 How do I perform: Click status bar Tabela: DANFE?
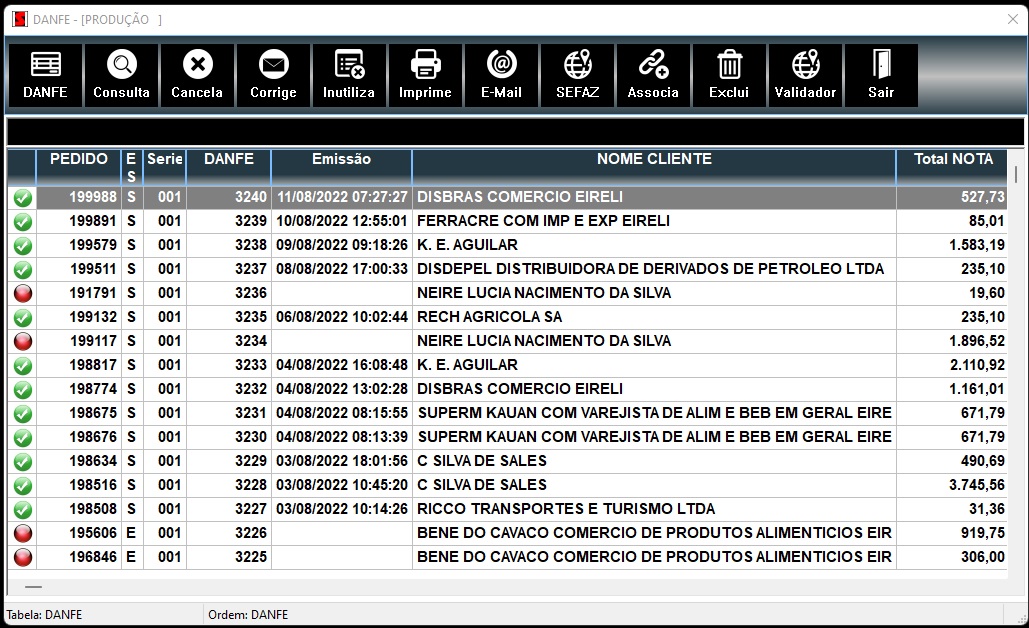click(x=44, y=615)
